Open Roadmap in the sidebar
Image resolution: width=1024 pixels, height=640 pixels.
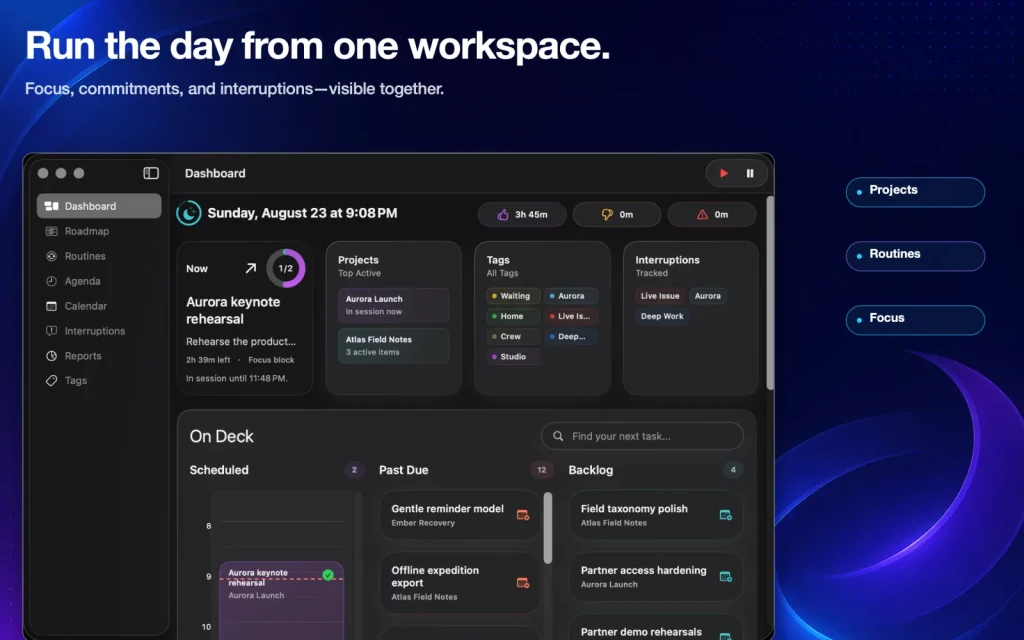99,231
